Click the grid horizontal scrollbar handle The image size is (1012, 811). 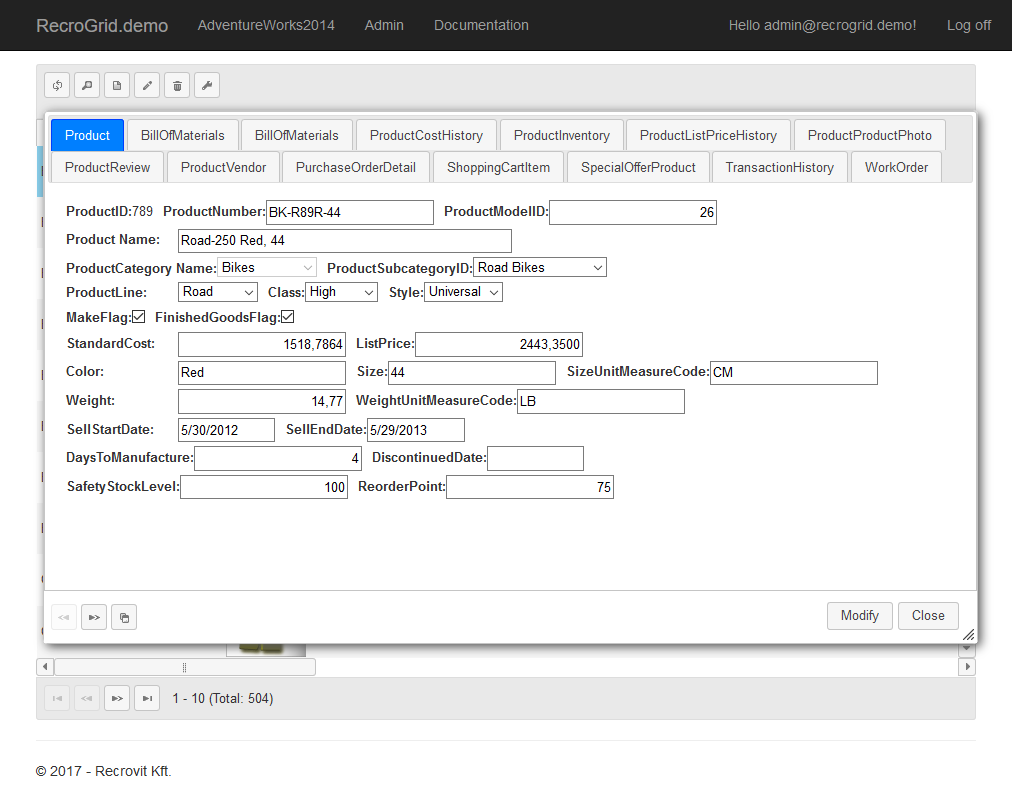click(x=185, y=667)
